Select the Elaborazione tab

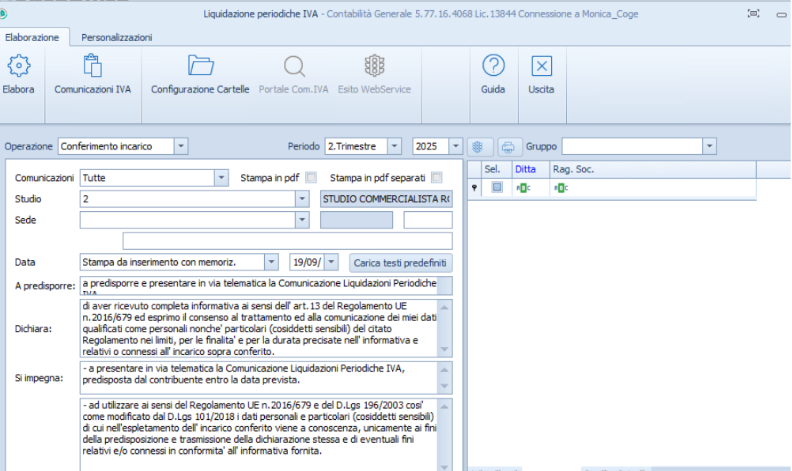click(32, 37)
